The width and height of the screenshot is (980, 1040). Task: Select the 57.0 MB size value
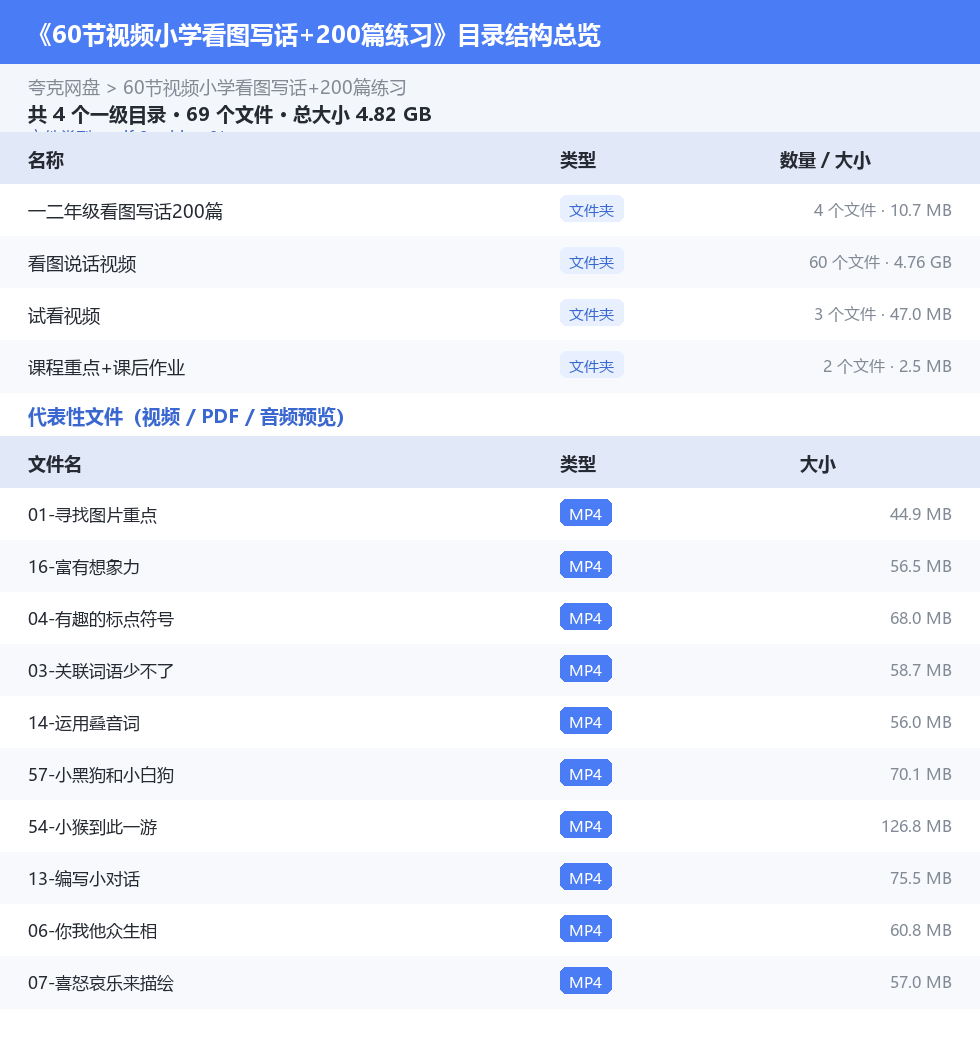pos(920,982)
